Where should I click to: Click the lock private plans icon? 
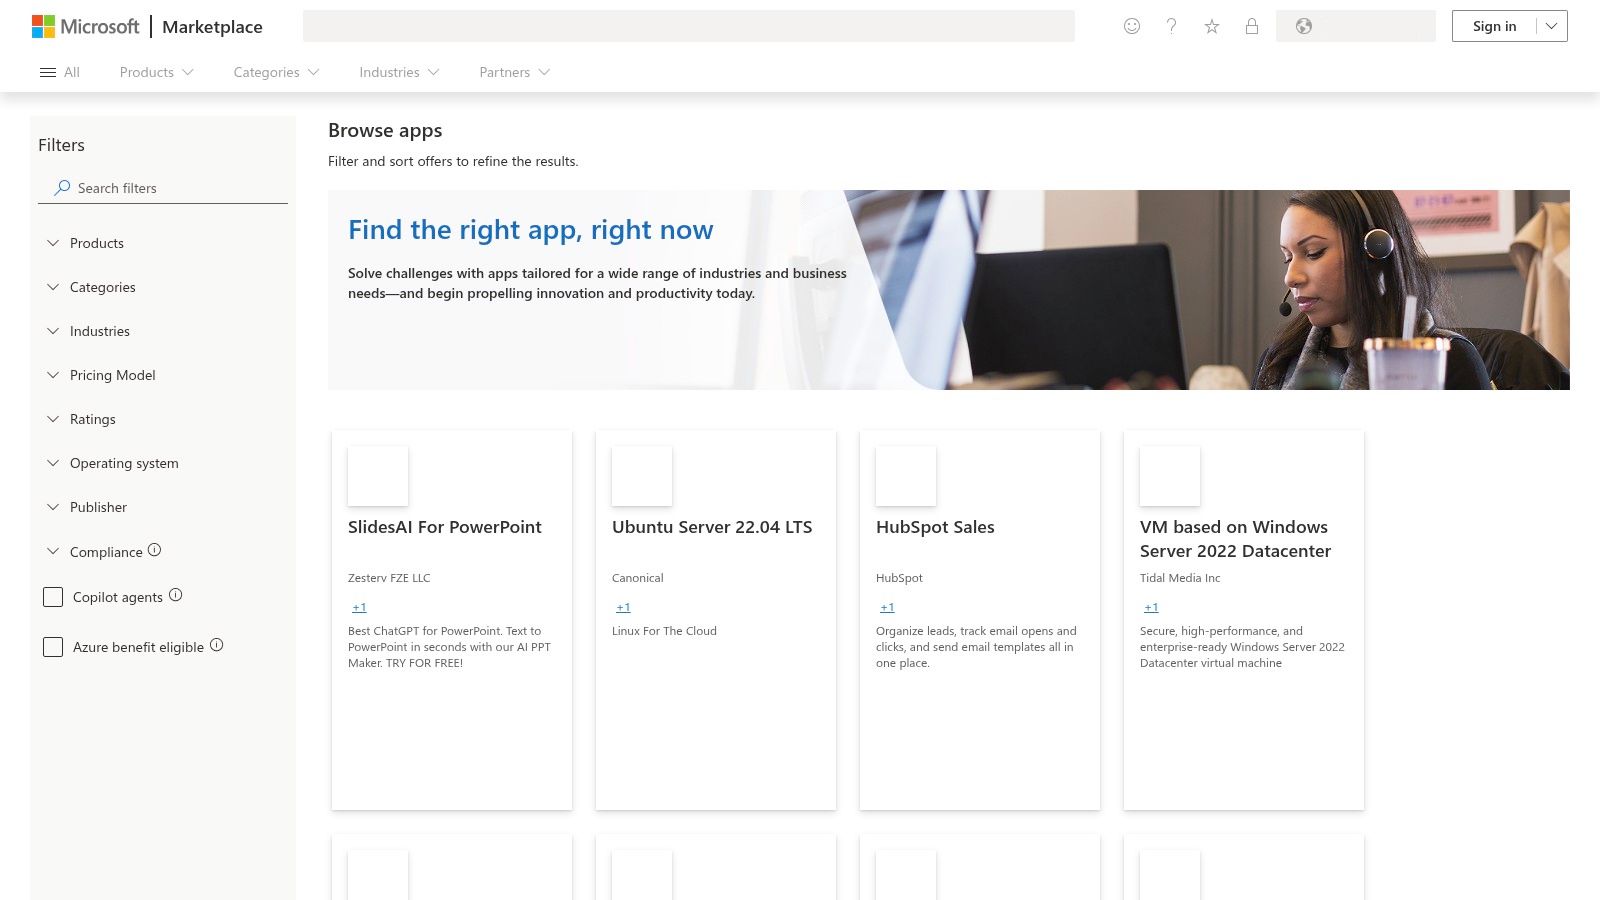pyautogui.click(x=1251, y=26)
